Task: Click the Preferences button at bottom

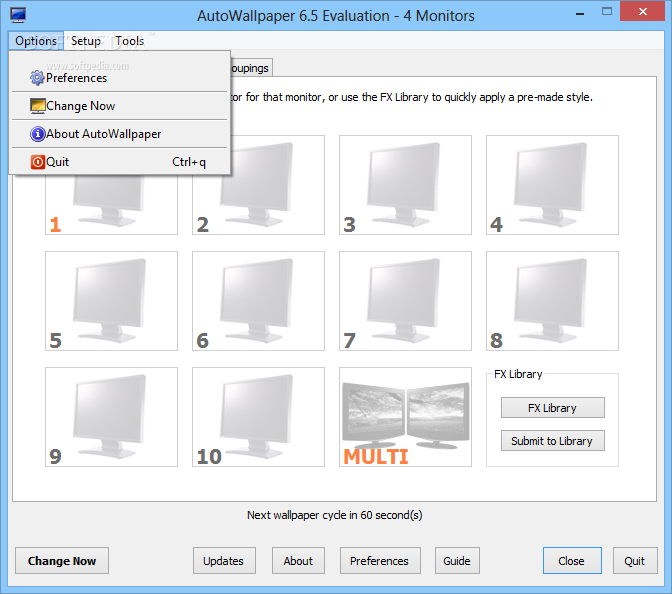Action: pos(380,561)
